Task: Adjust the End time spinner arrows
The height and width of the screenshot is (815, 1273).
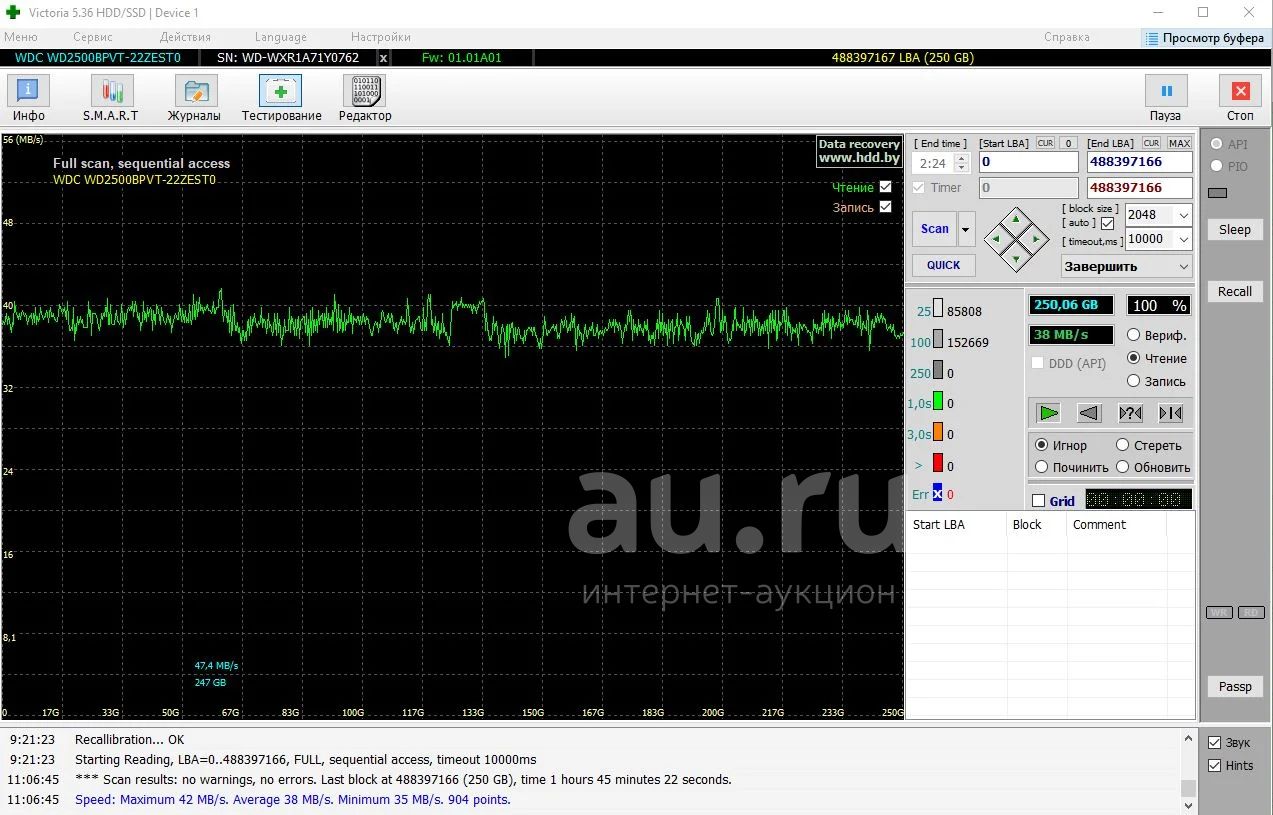Action: pyautogui.click(x=962, y=163)
